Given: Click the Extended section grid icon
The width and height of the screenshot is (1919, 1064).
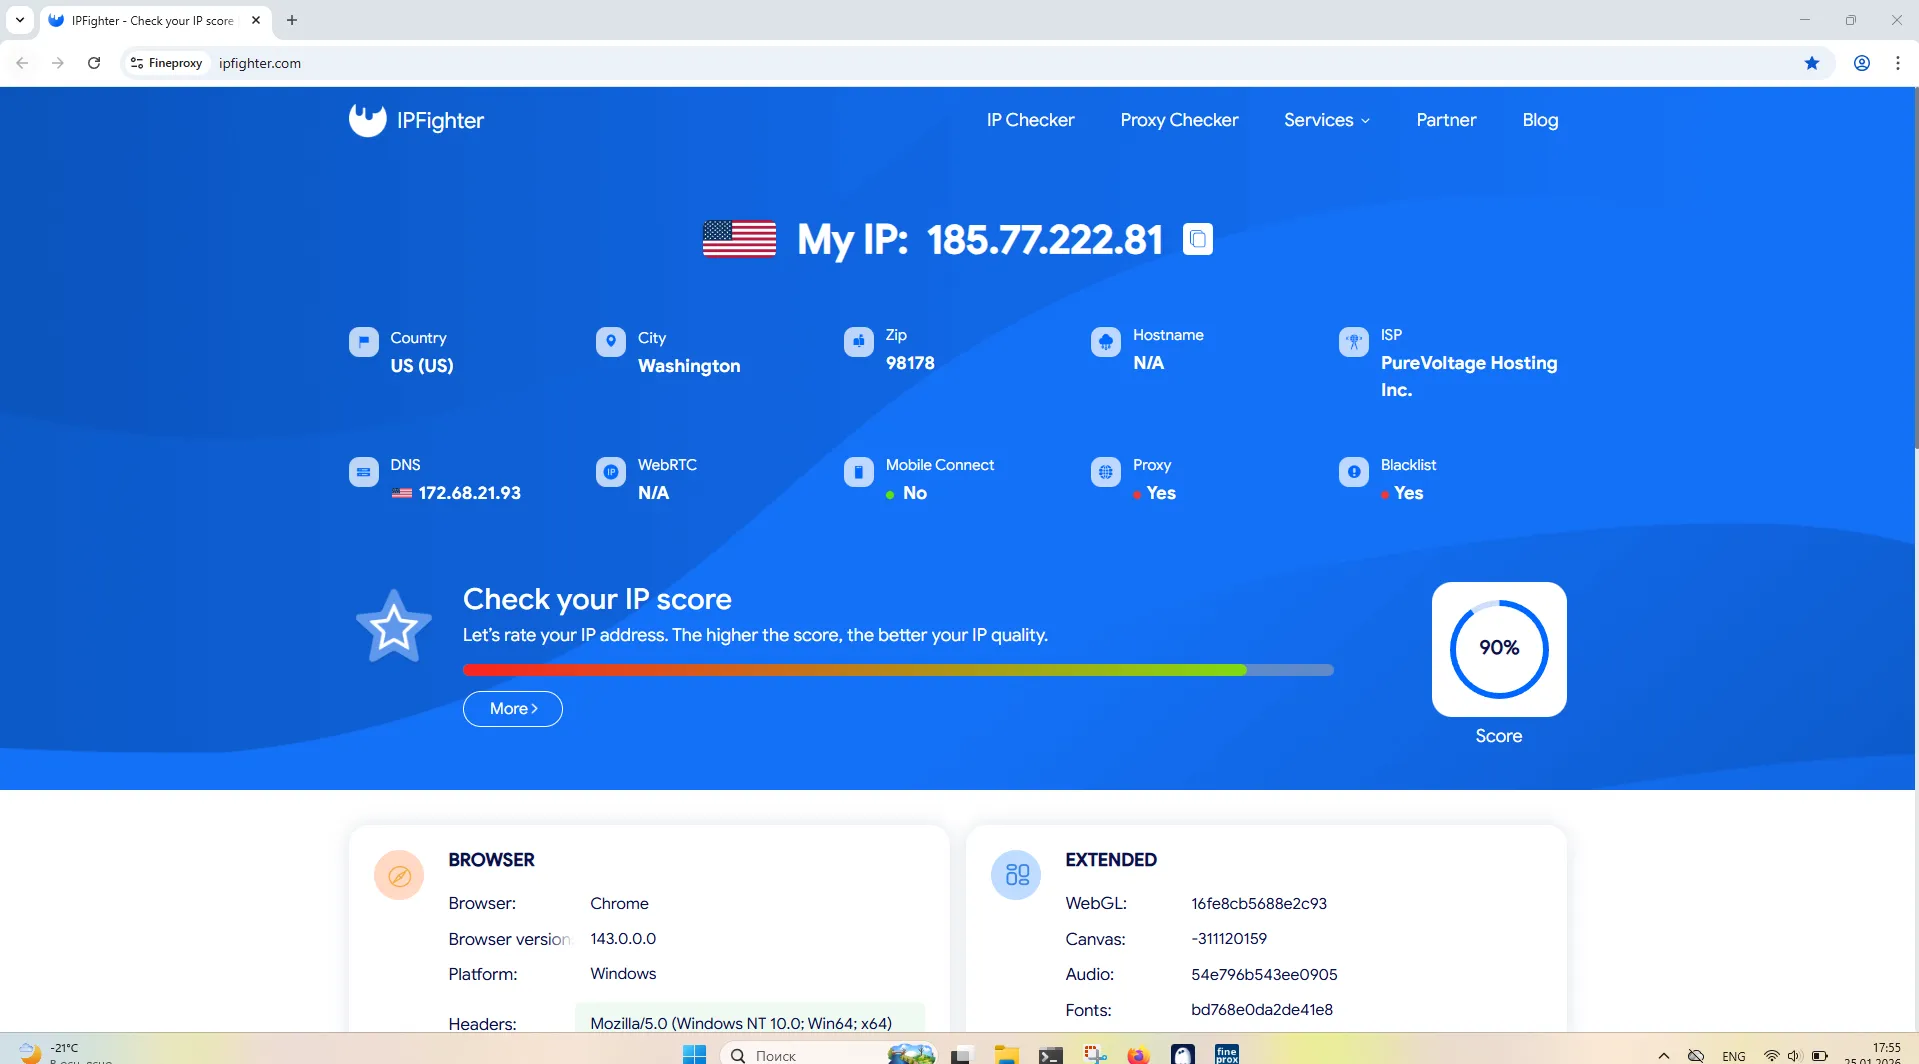Looking at the screenshot, I should (1016, 876).
